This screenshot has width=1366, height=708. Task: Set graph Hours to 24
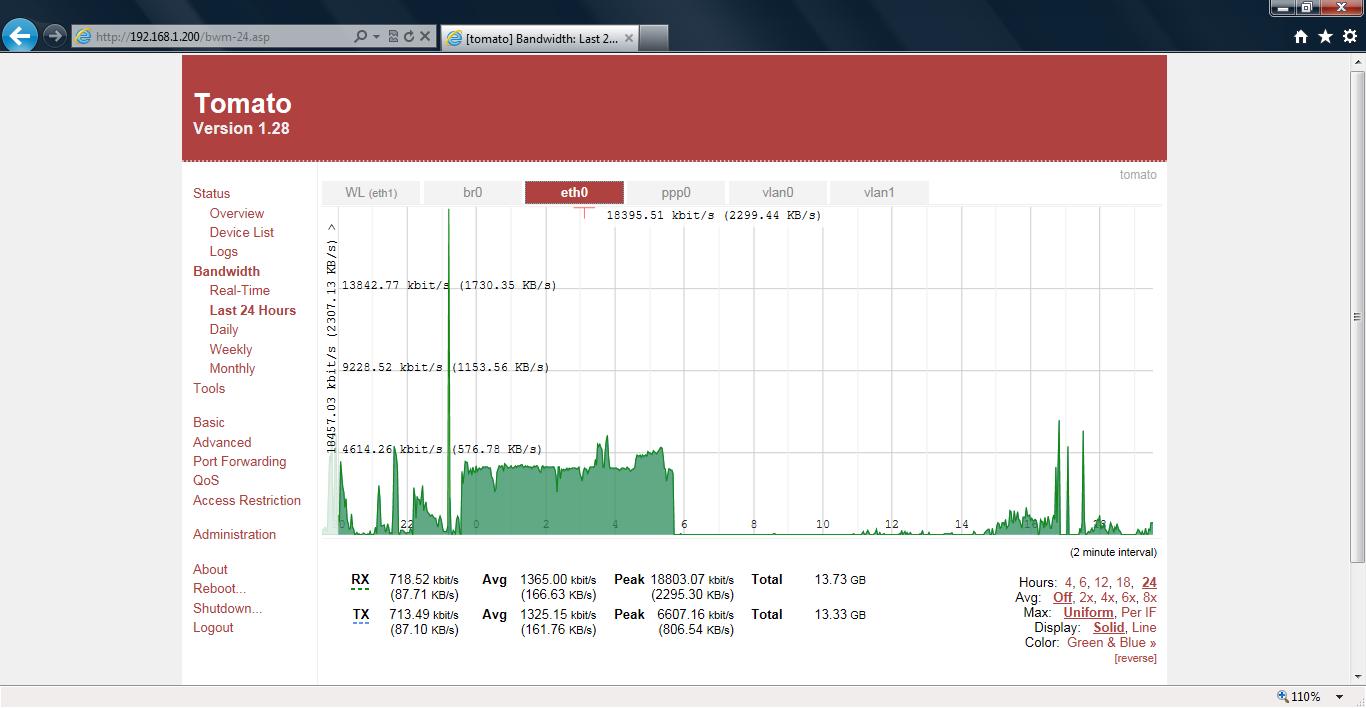pyautogui.click(x=1149, y=582)
